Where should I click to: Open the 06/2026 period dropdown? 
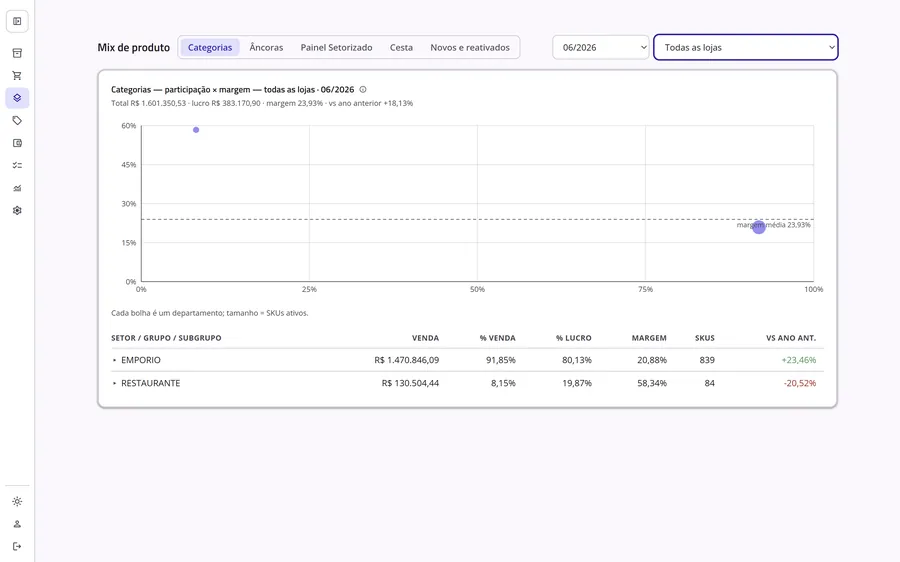601,48
